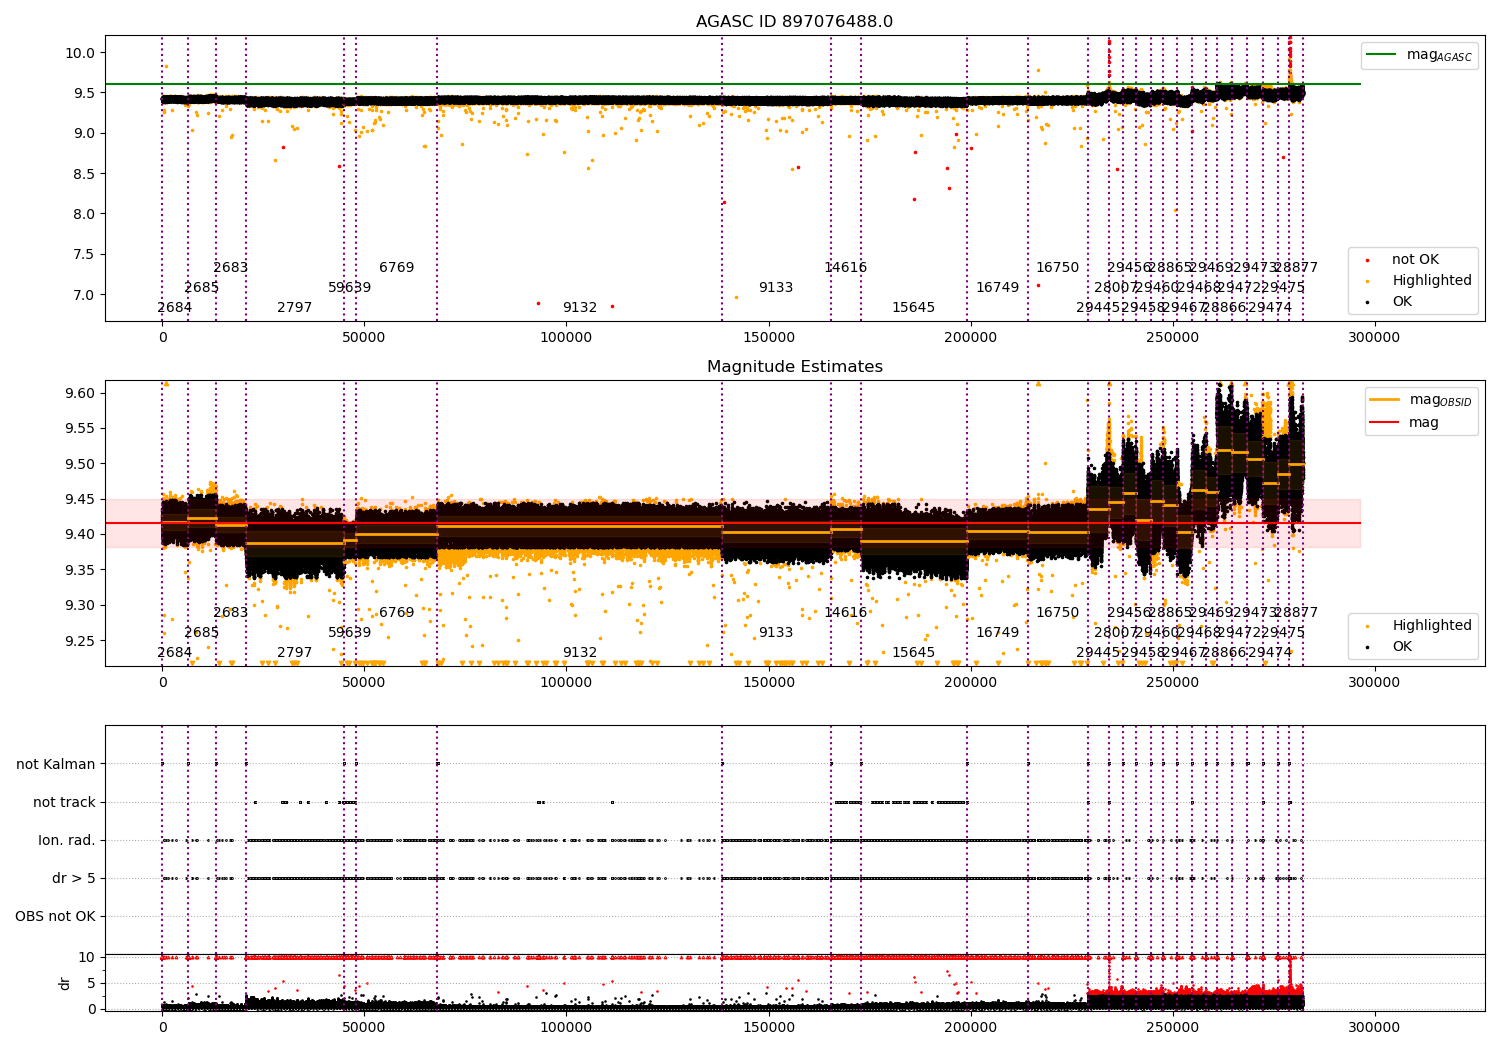This screenshot has width=1500, height=1050.
Task: Select obsid label 59639 in the AGASC ID plot
Action: tap(349, 288)
